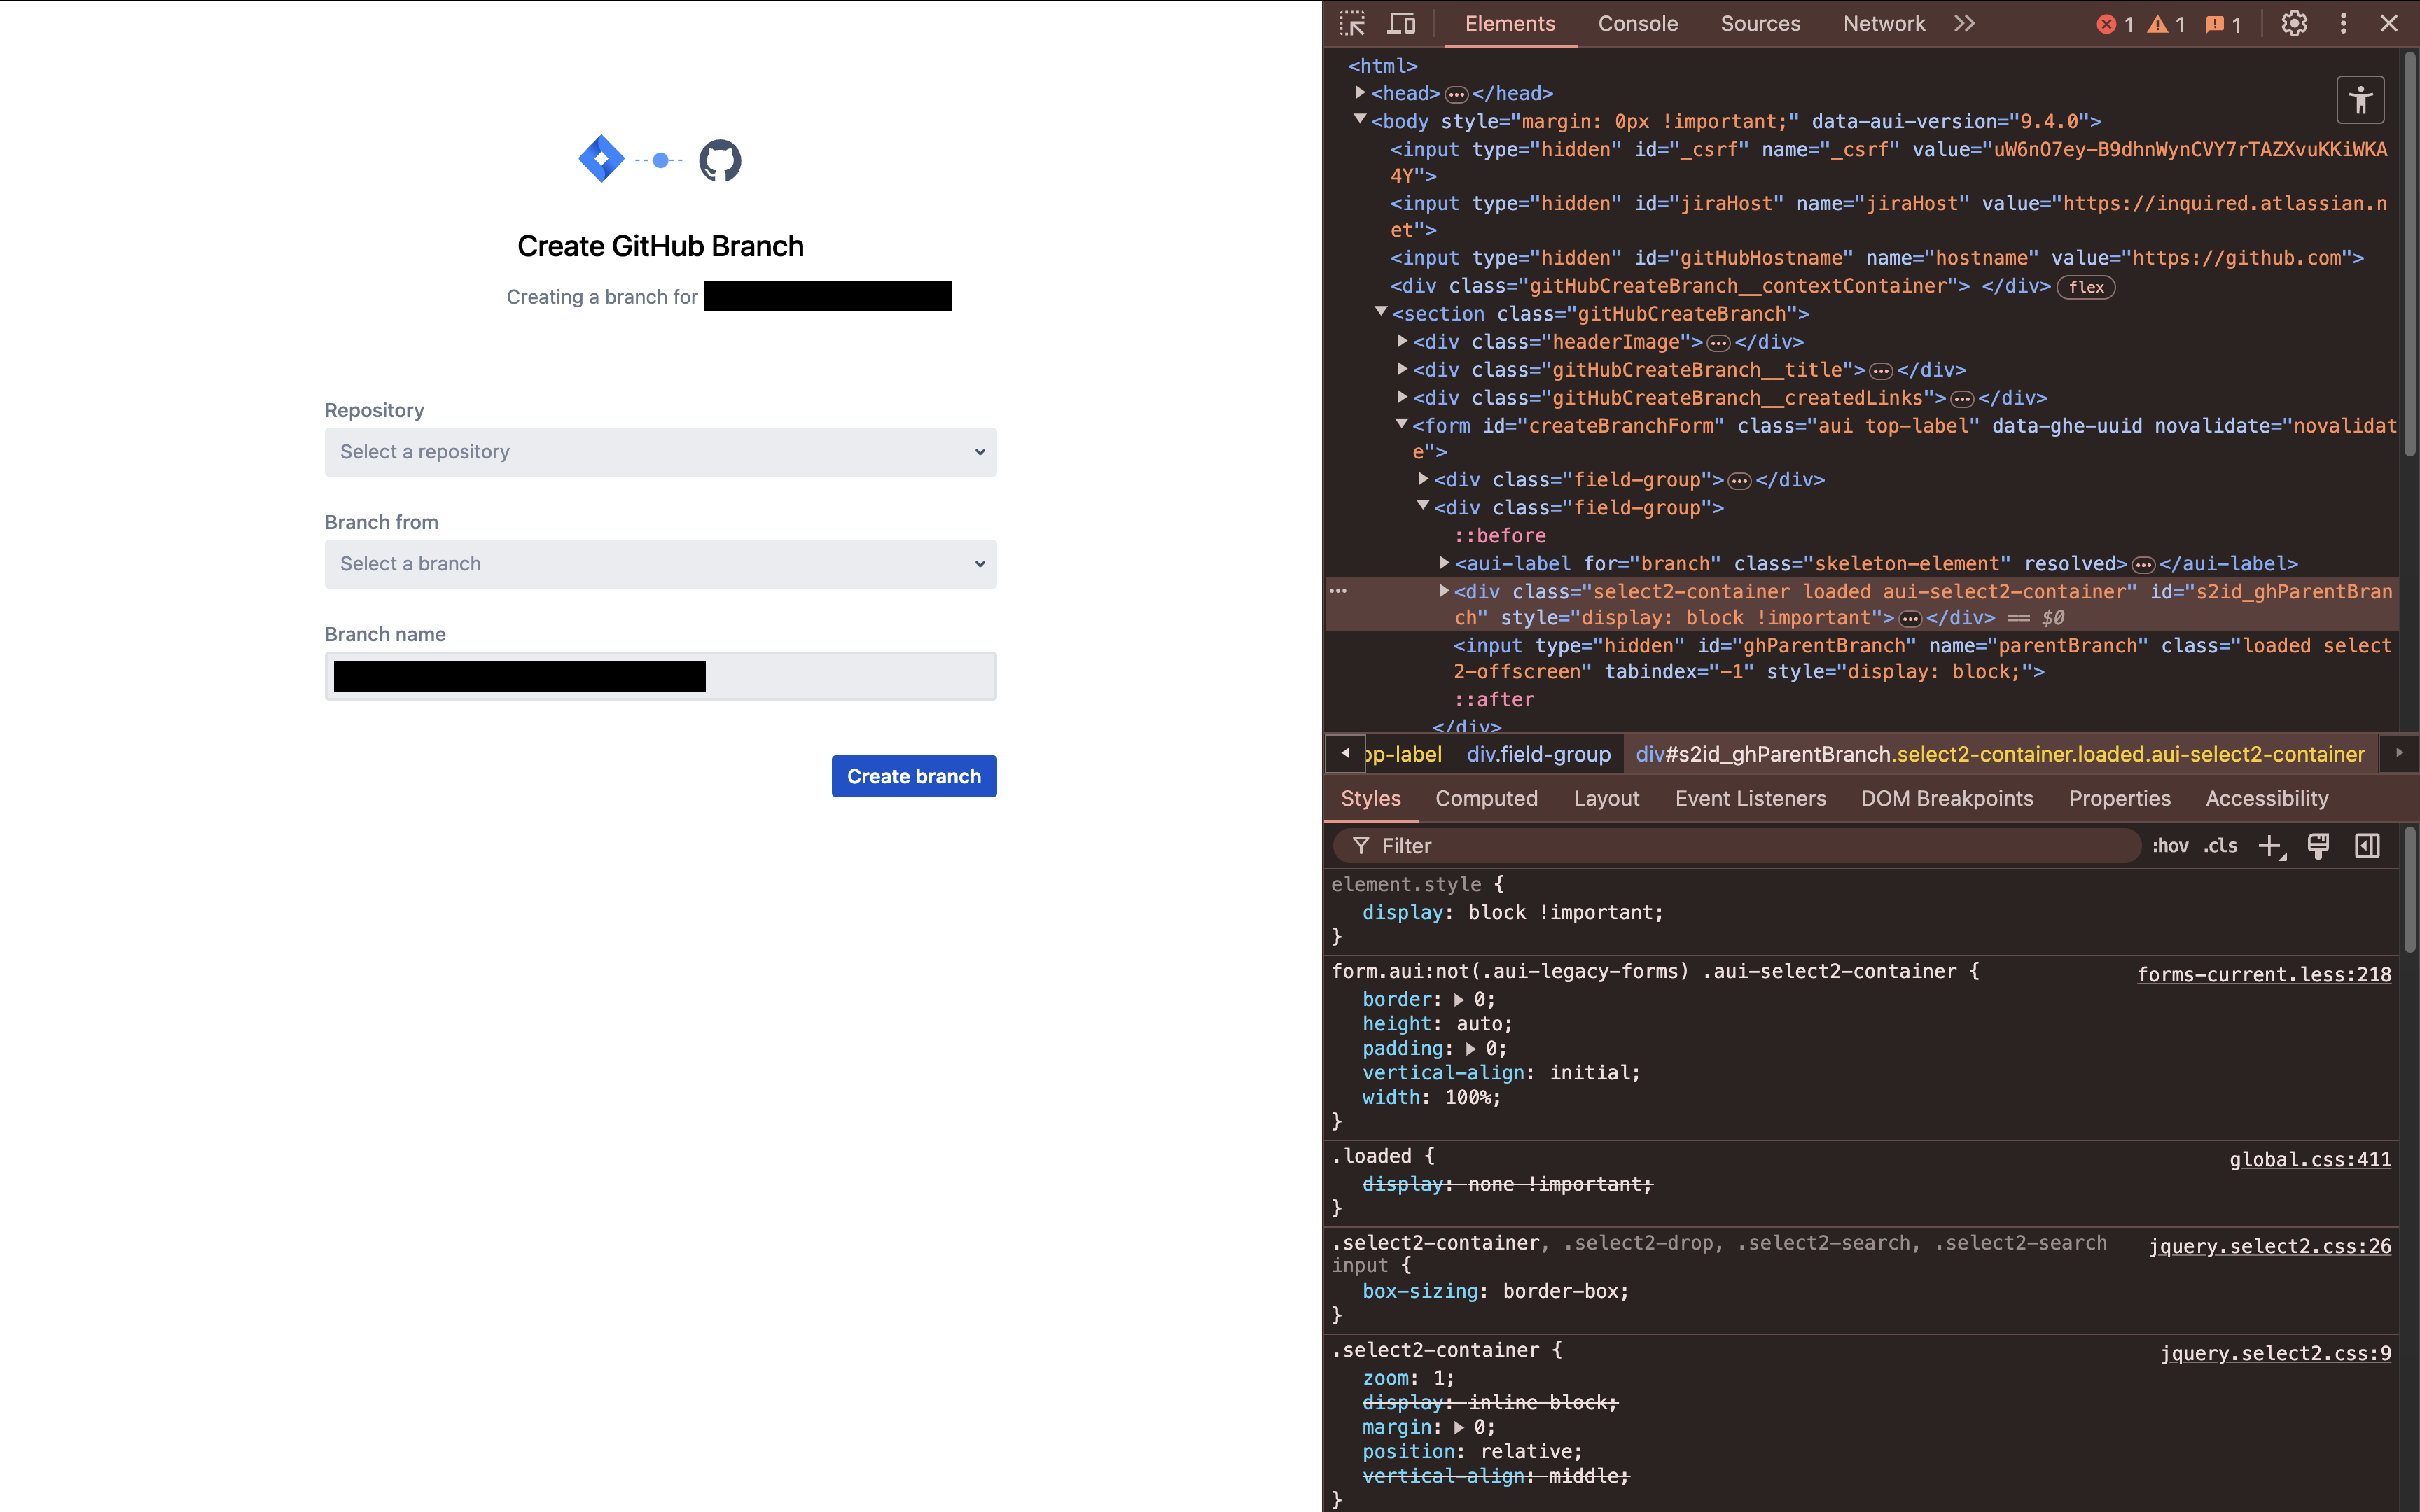Click the GitHub logo icon
This screenshot has width=2420, height=1512.
pos(720,160)
